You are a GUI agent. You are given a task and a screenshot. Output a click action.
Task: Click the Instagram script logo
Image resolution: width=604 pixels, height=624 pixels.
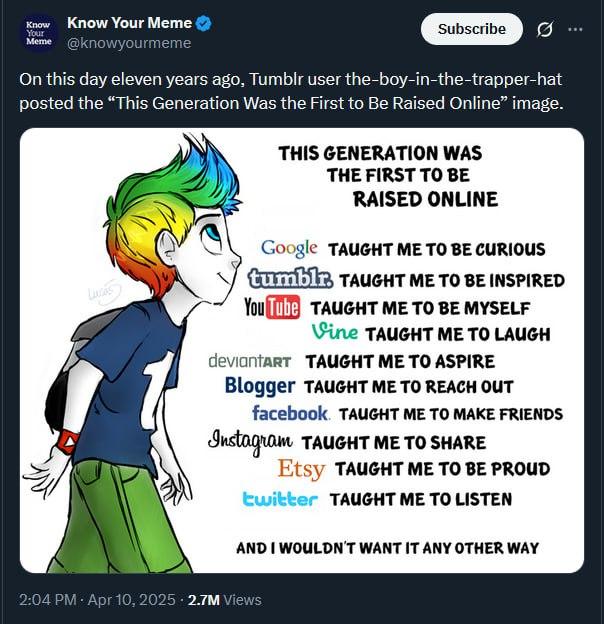tap(250, 441)
